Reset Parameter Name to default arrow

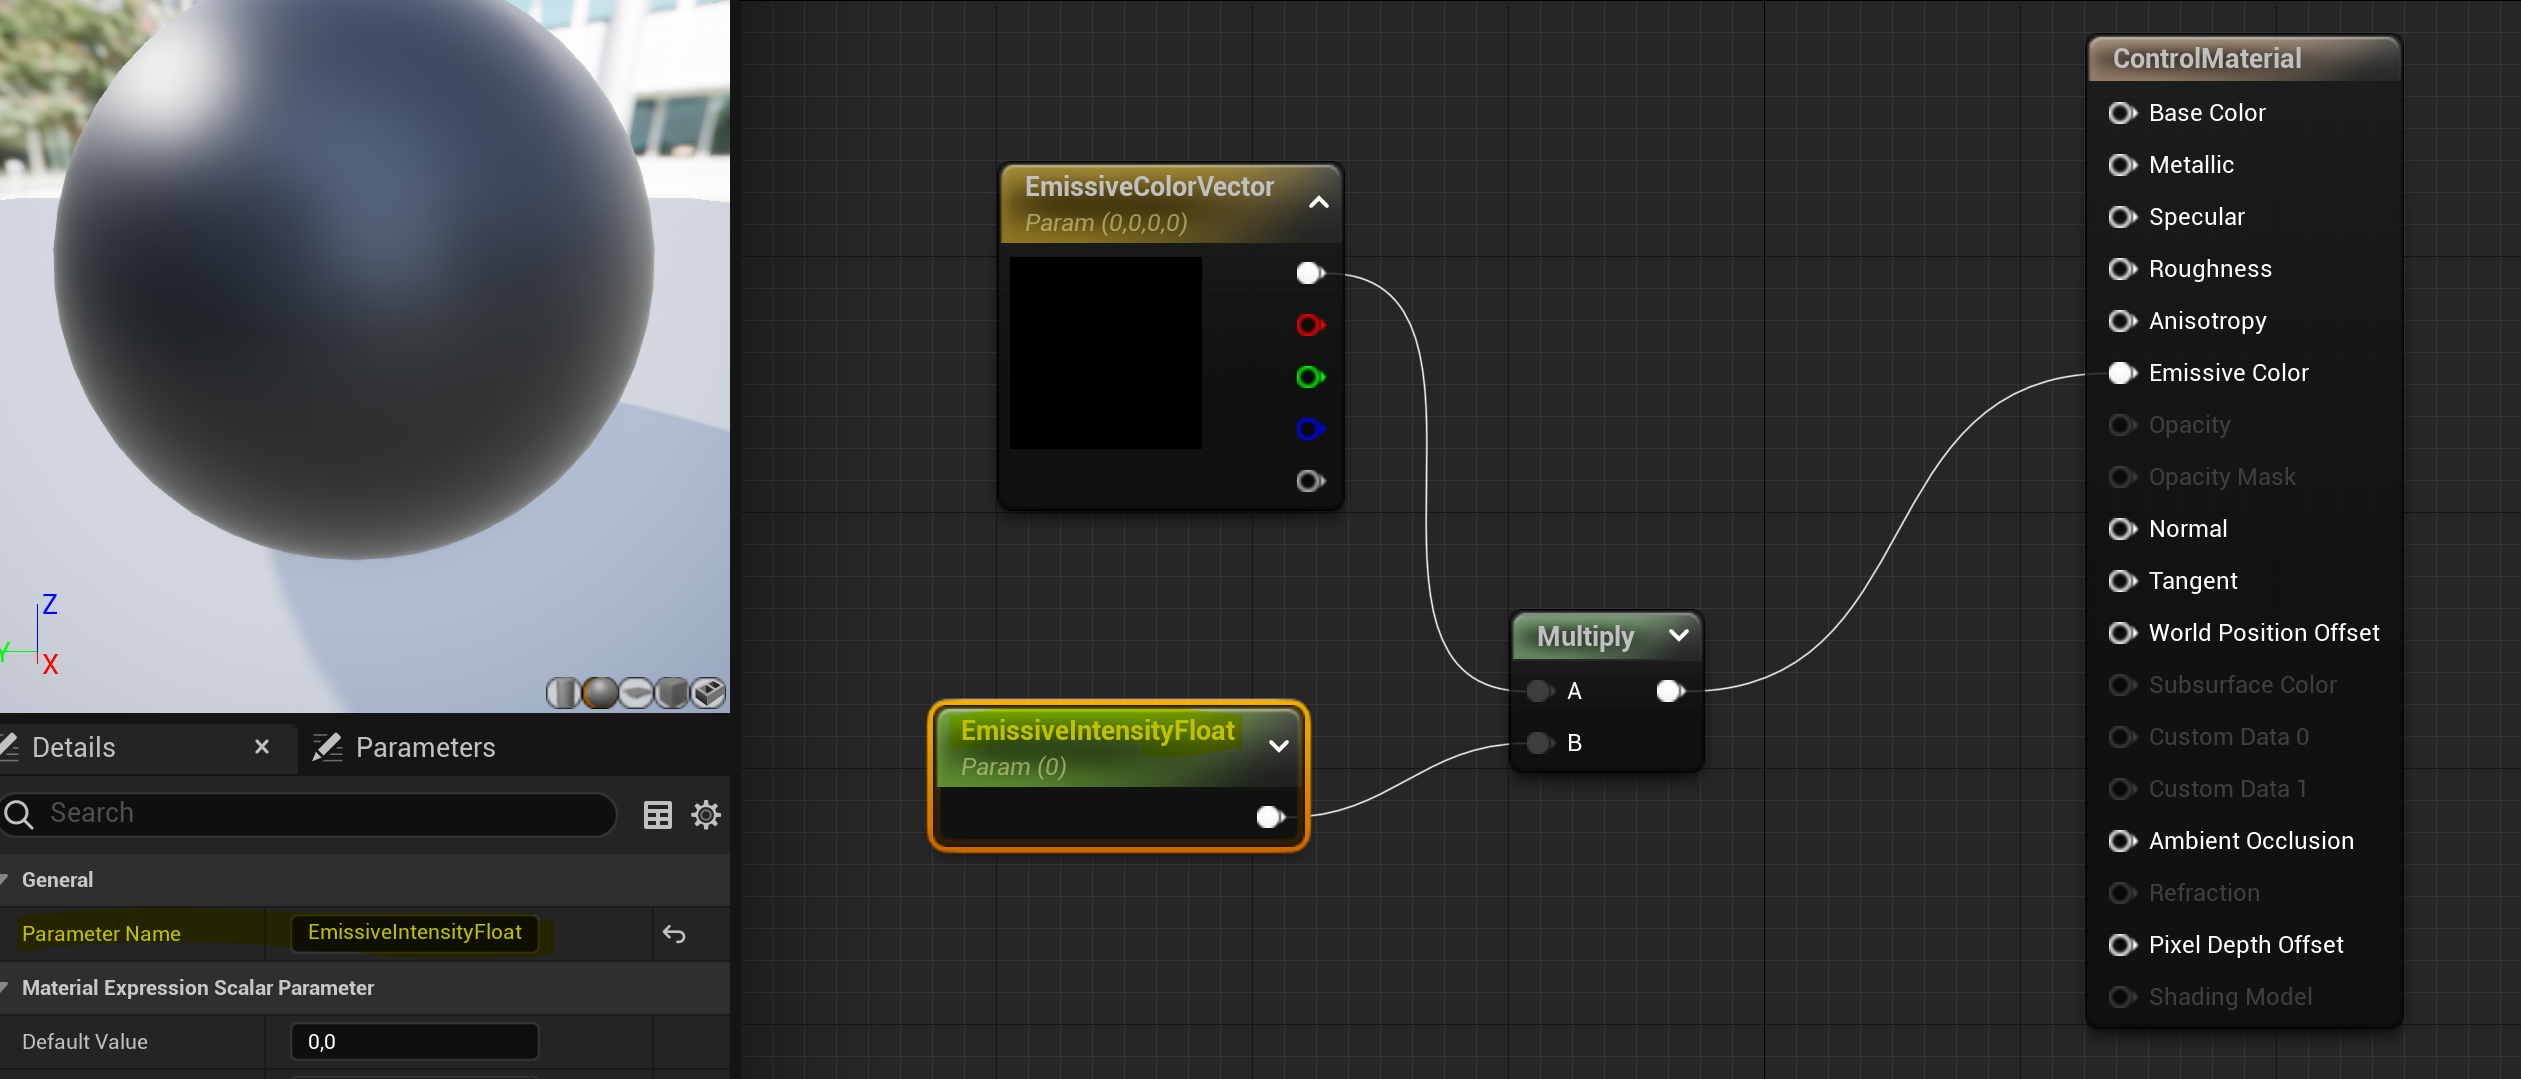tap(674, 934)
